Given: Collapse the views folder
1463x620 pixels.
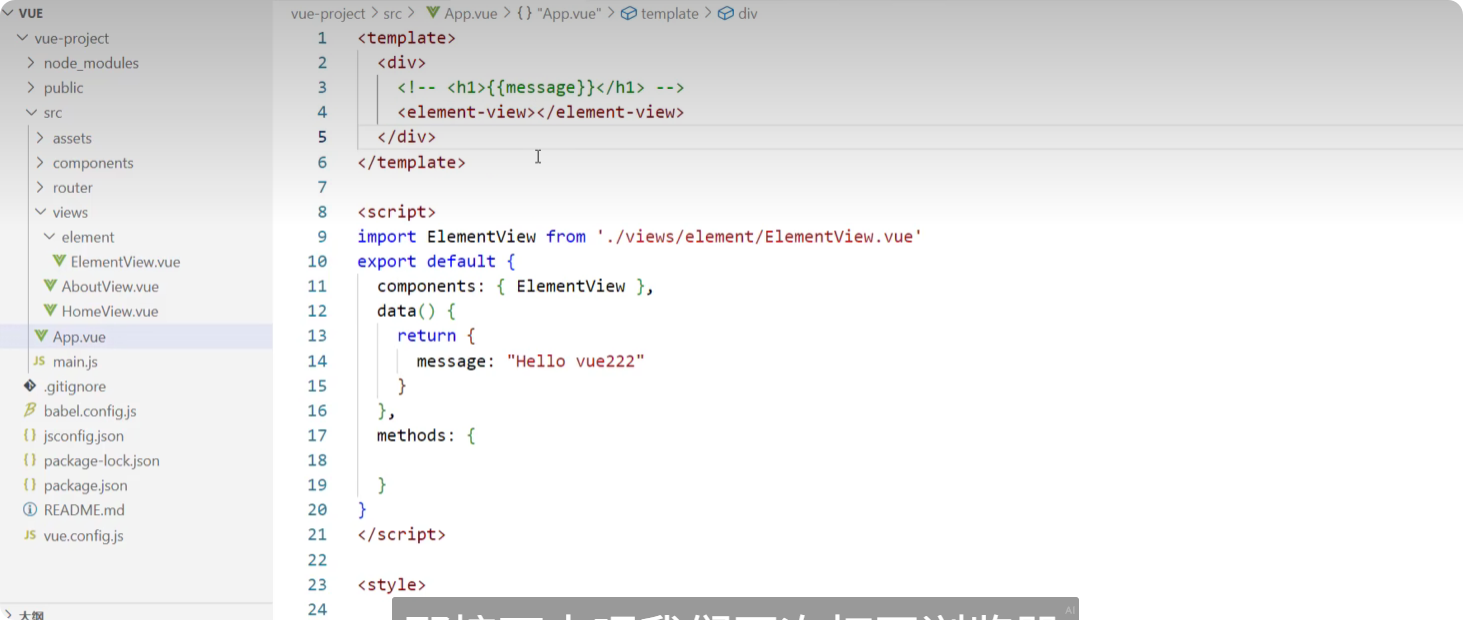Looking at the screenshot, I should 40,212.
